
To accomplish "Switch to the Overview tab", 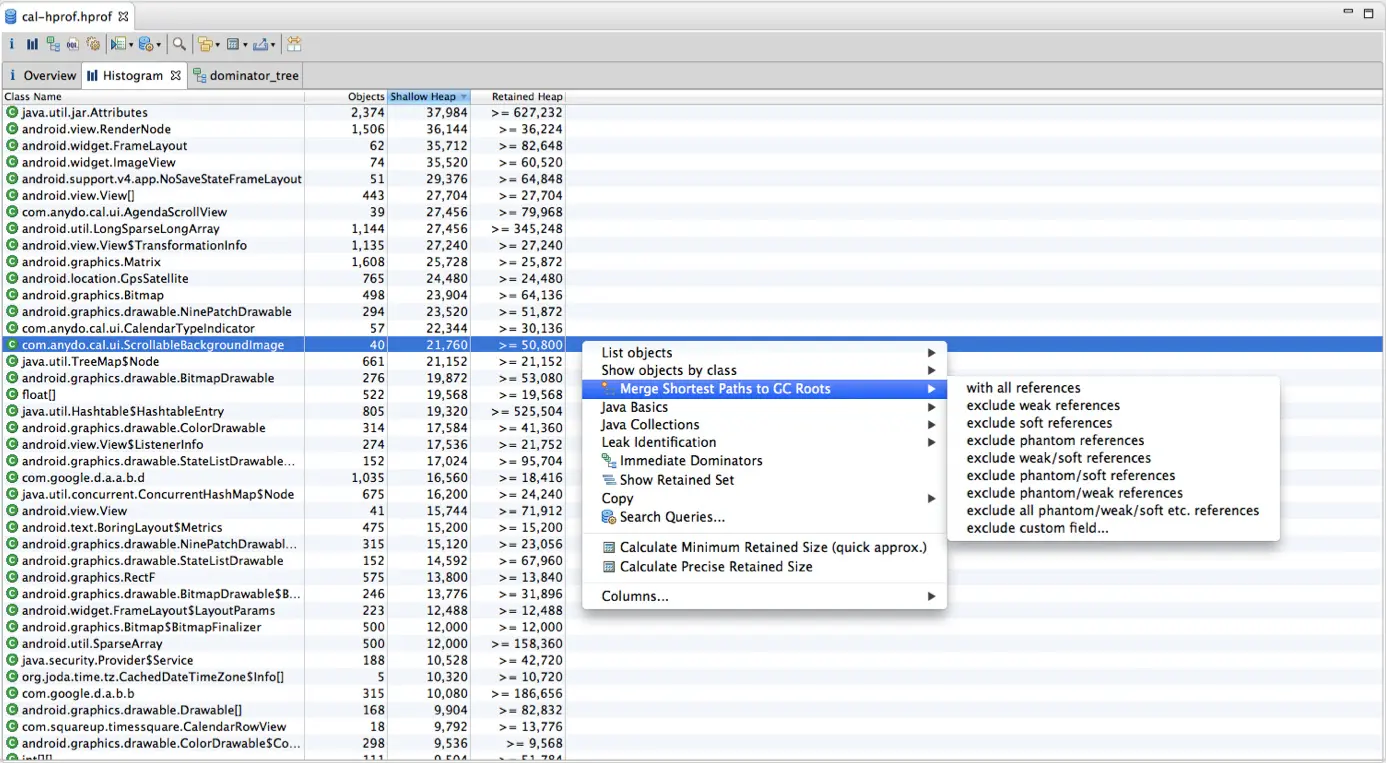I will [x=41, y=75].
